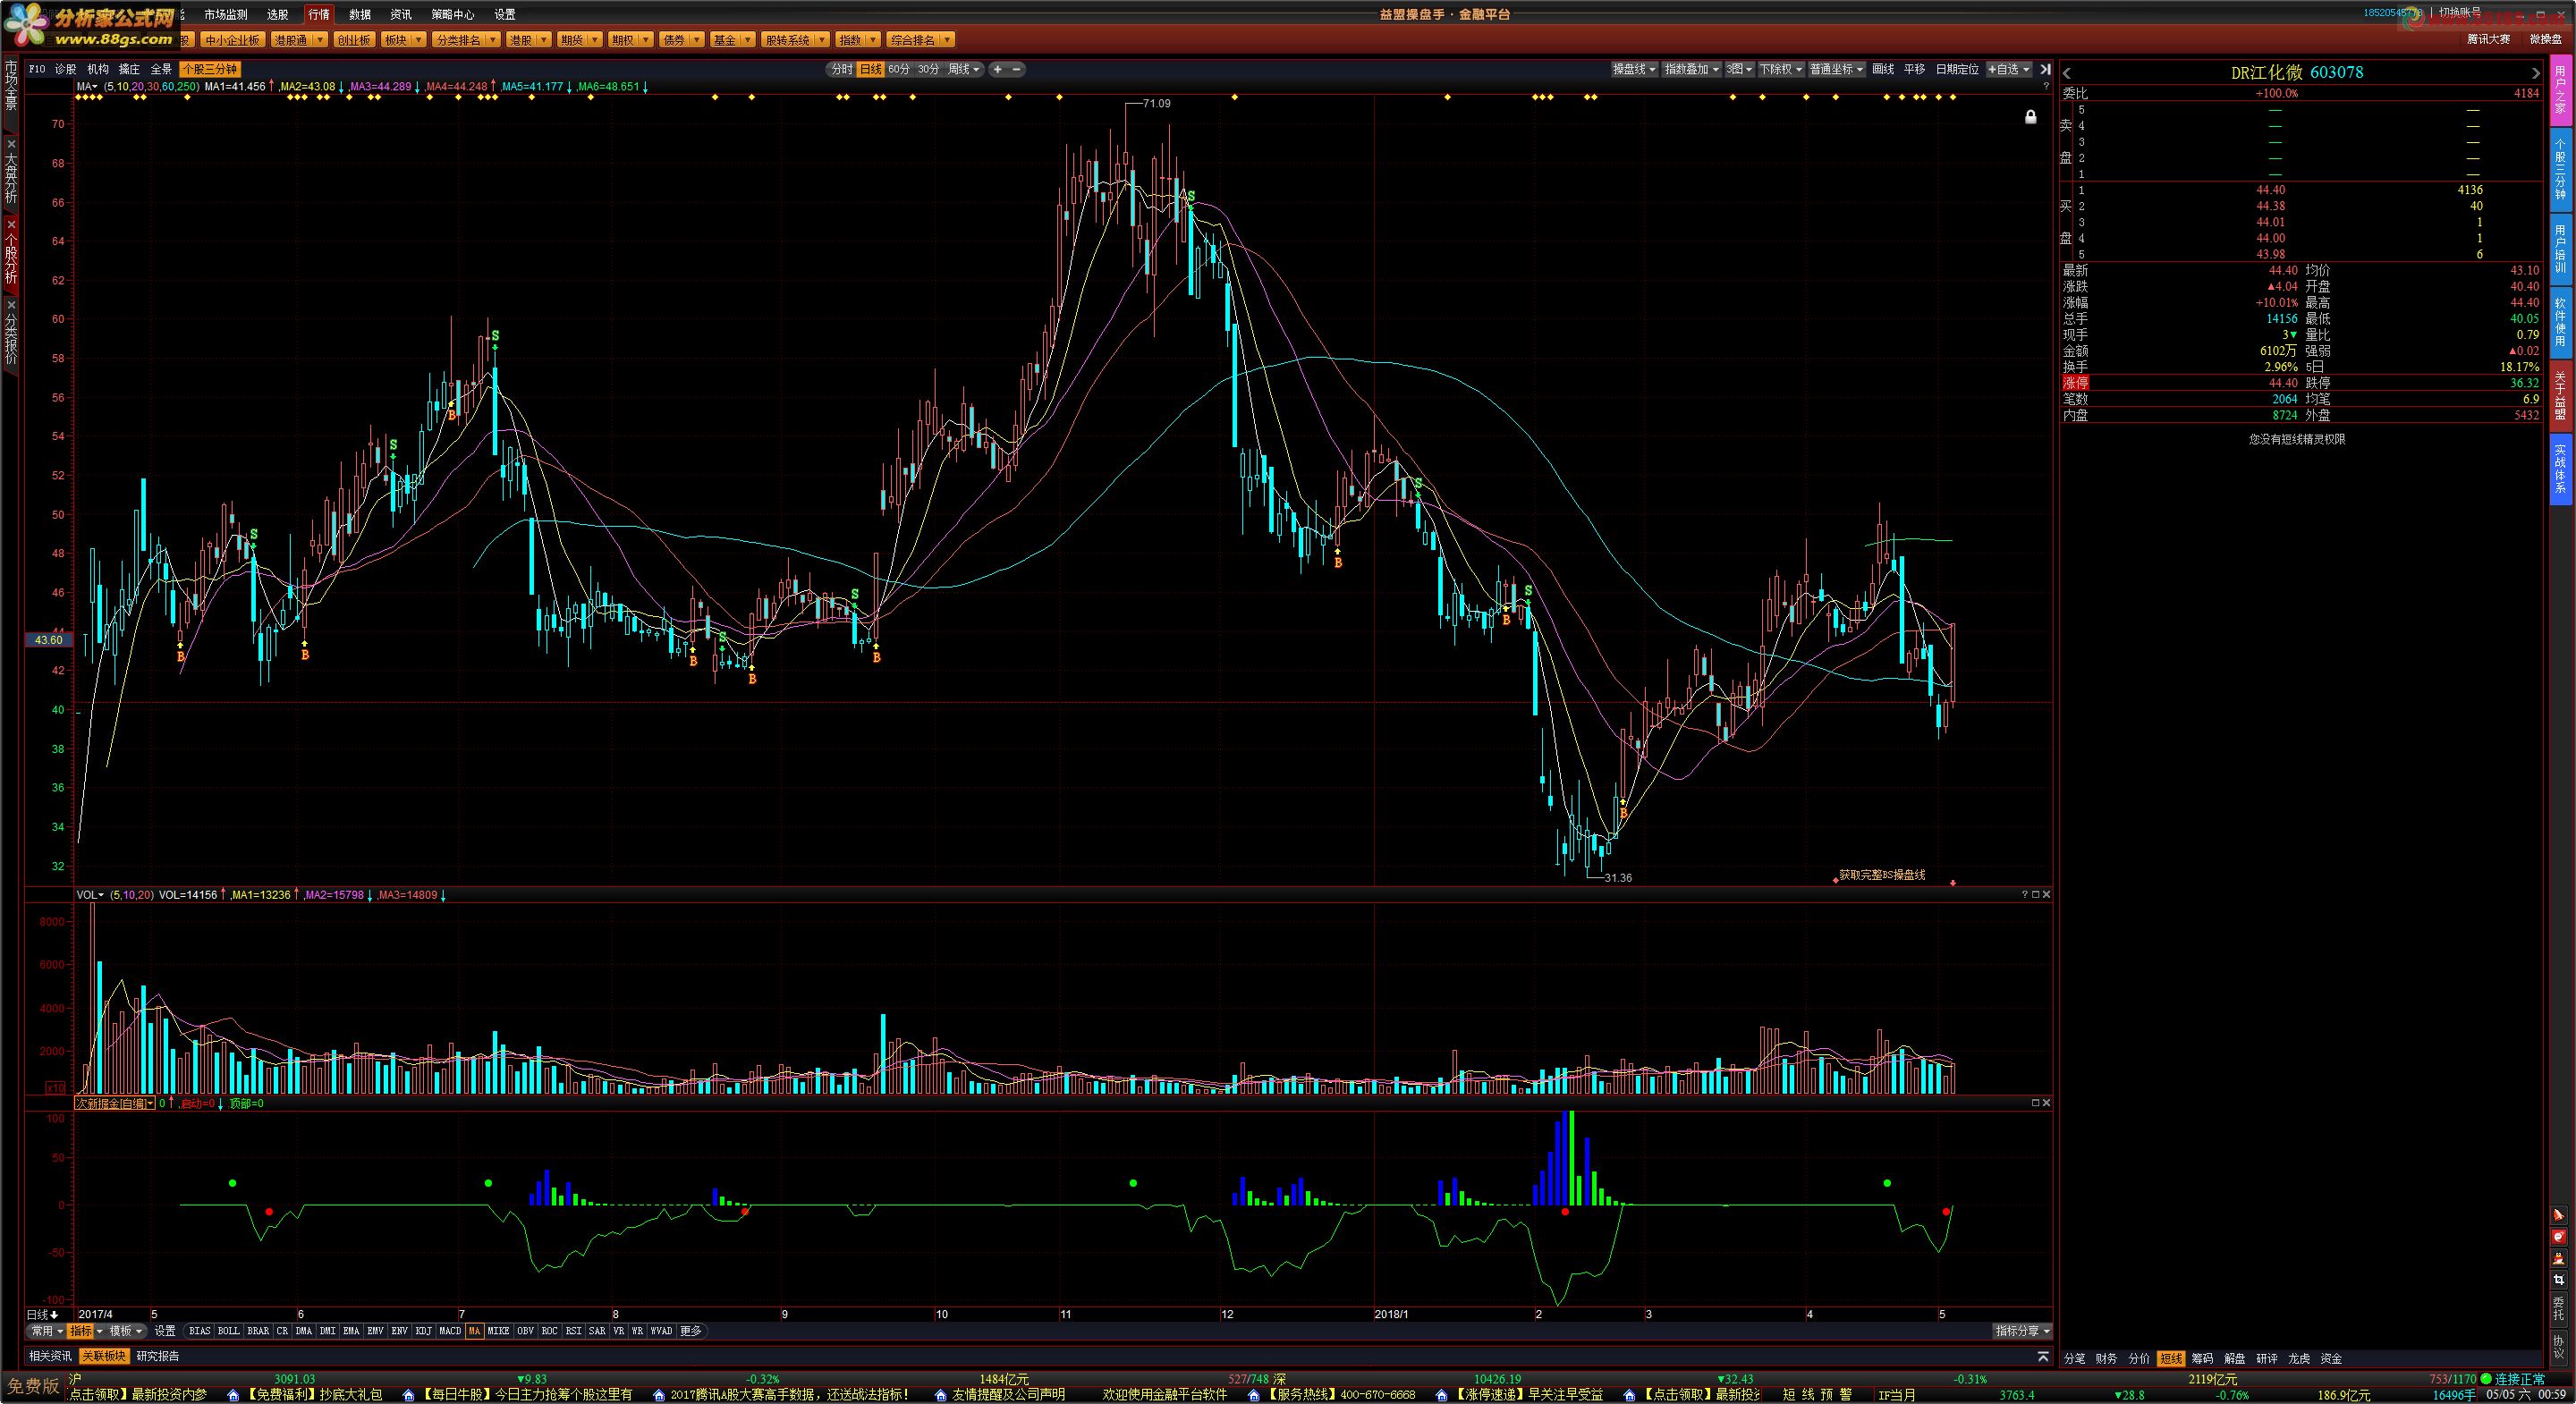Open 腾讯大赛 link
Viewport: 2576px width, 1404px height.
(2488, 39)
